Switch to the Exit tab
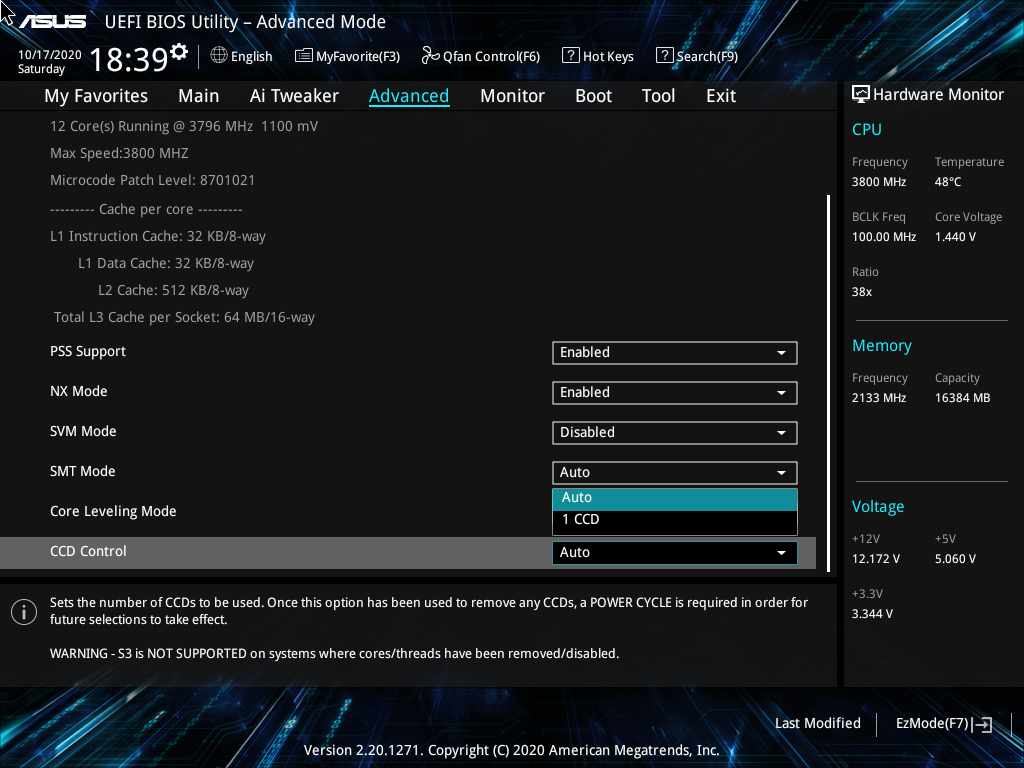Screen dimensions: 1024x768 click(721, 96)
